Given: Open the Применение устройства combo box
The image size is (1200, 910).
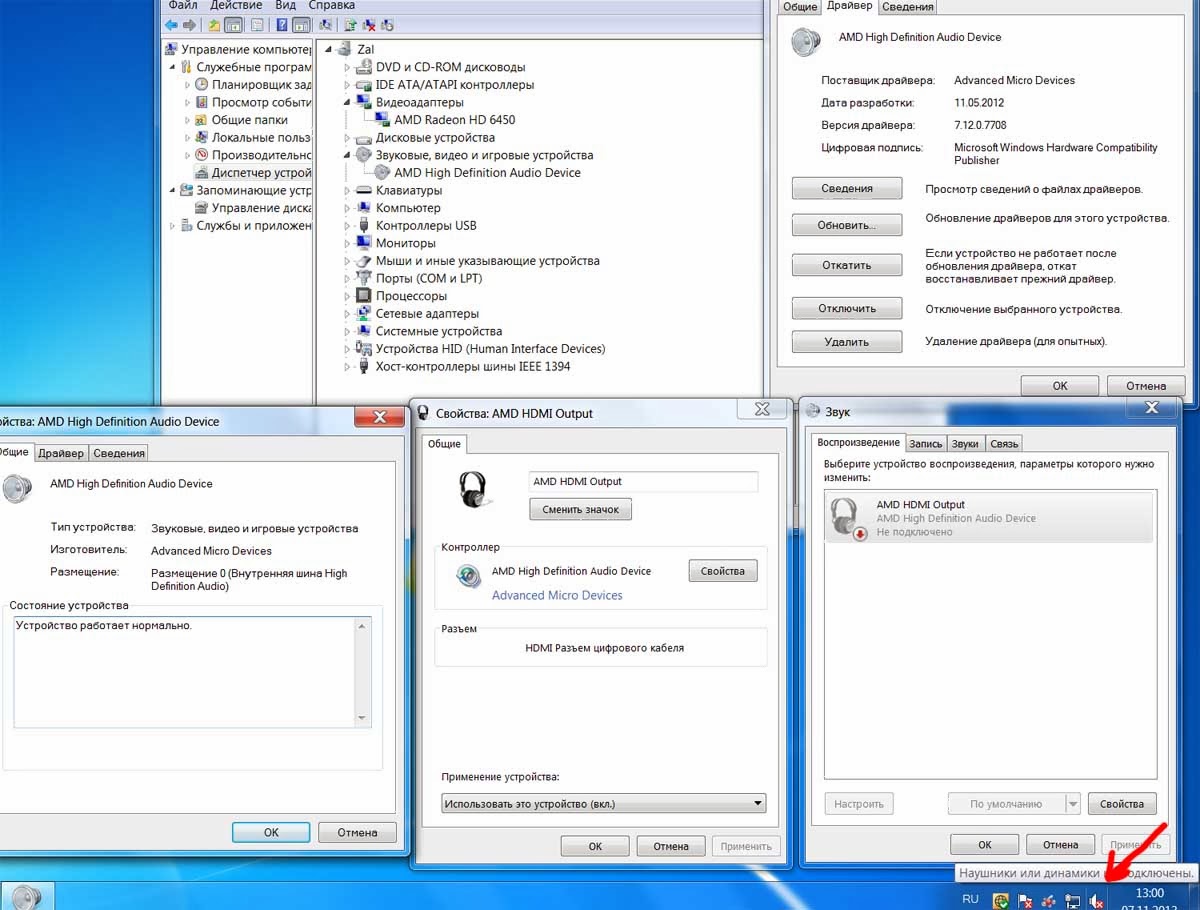Looking at the screenshot, I should (603, 803).
